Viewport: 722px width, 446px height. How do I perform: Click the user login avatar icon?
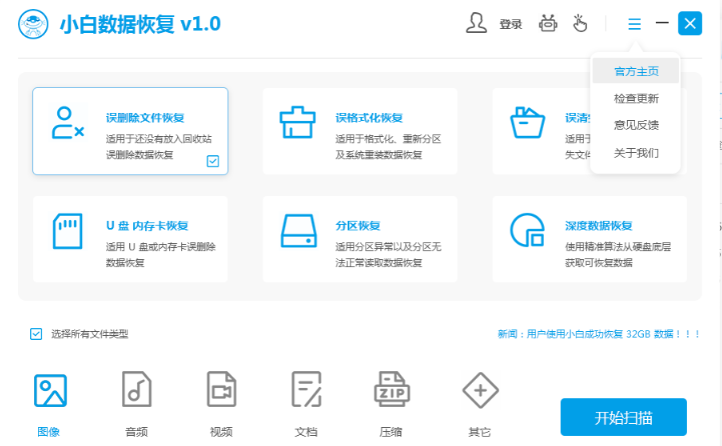tap(476, 23)
